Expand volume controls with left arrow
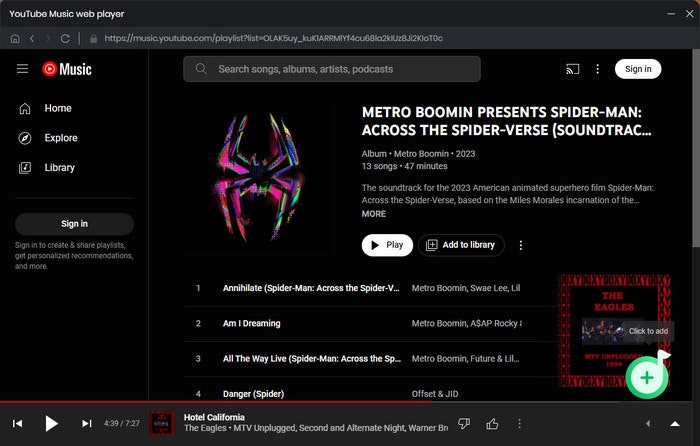The image size is (700, 446). coord(648,424)
